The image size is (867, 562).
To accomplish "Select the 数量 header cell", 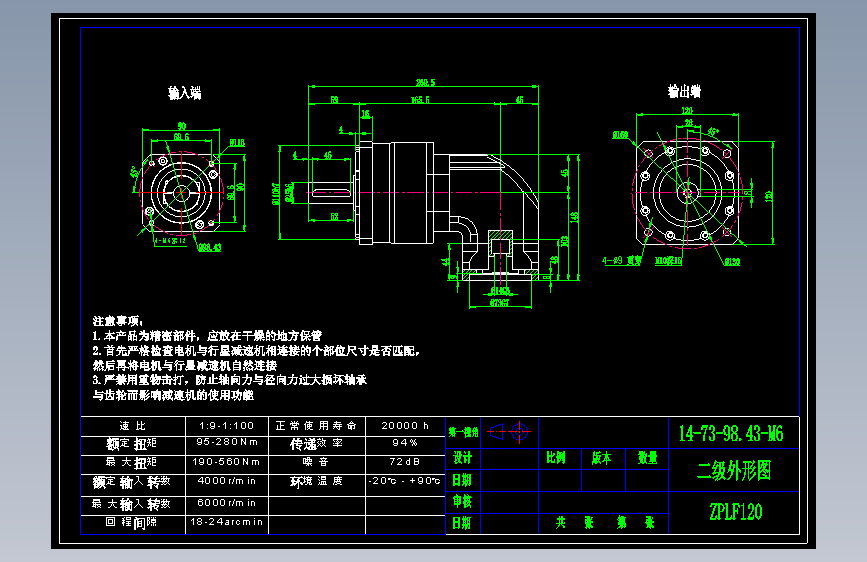I will click(647, 458).
